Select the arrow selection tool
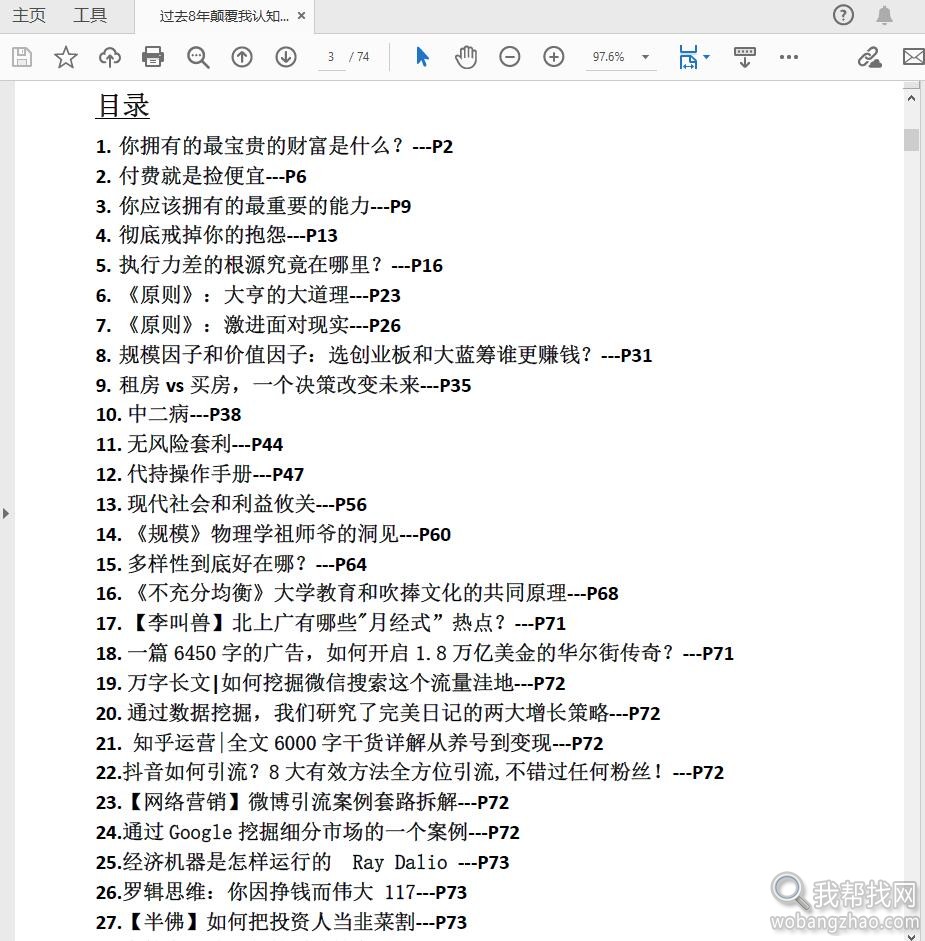 point(422,57)
